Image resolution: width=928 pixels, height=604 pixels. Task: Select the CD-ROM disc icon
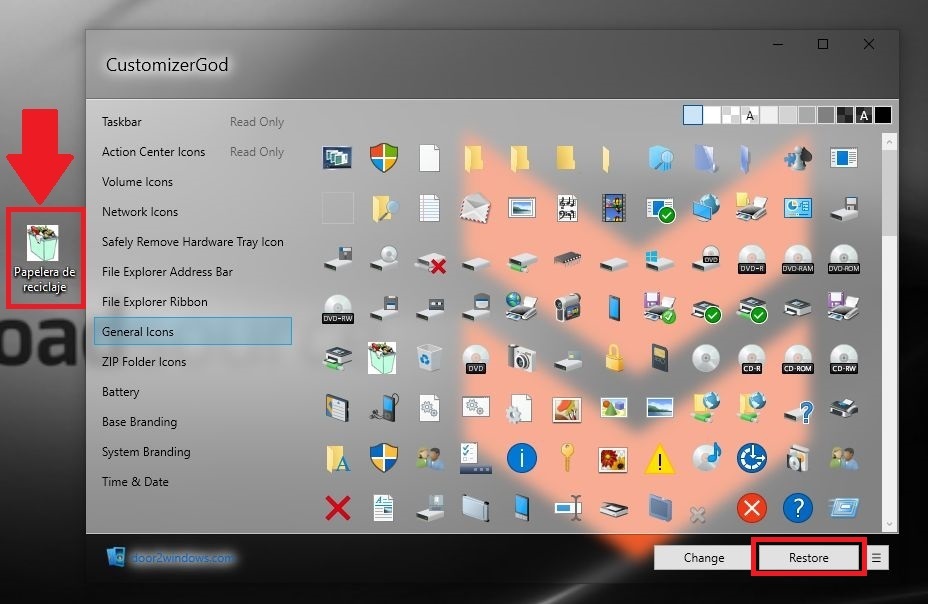(797, 359)
